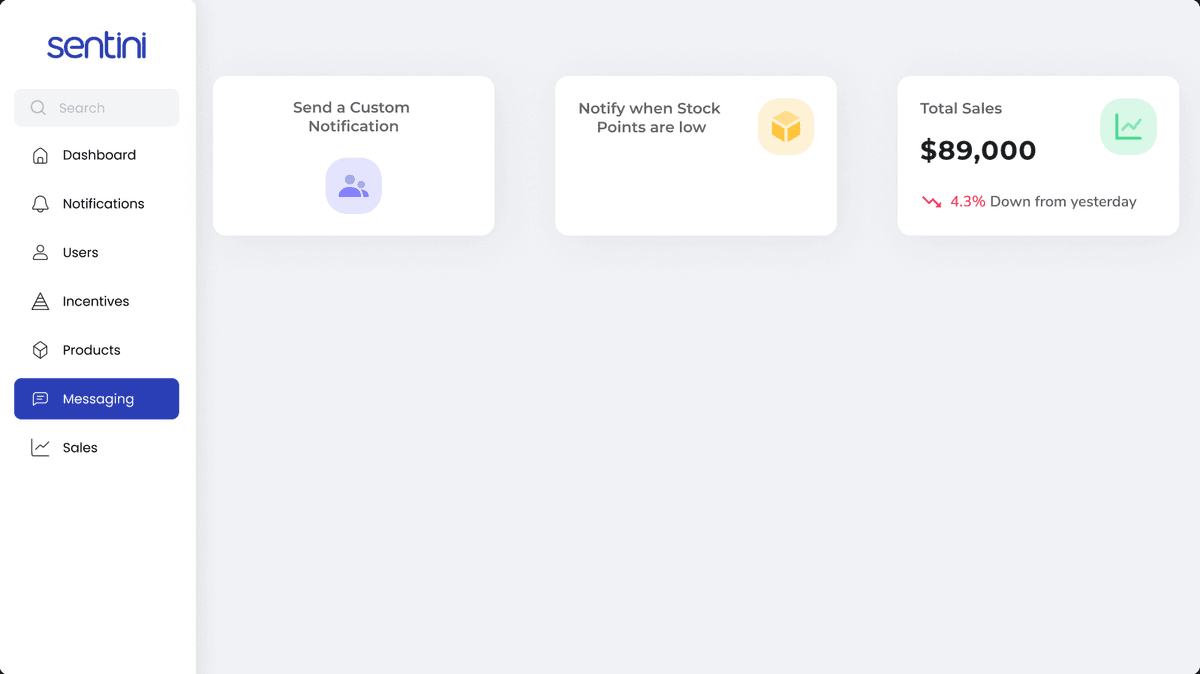Click the Notifications bell icon
This screenshot has width=1200, height=674.
40,204
